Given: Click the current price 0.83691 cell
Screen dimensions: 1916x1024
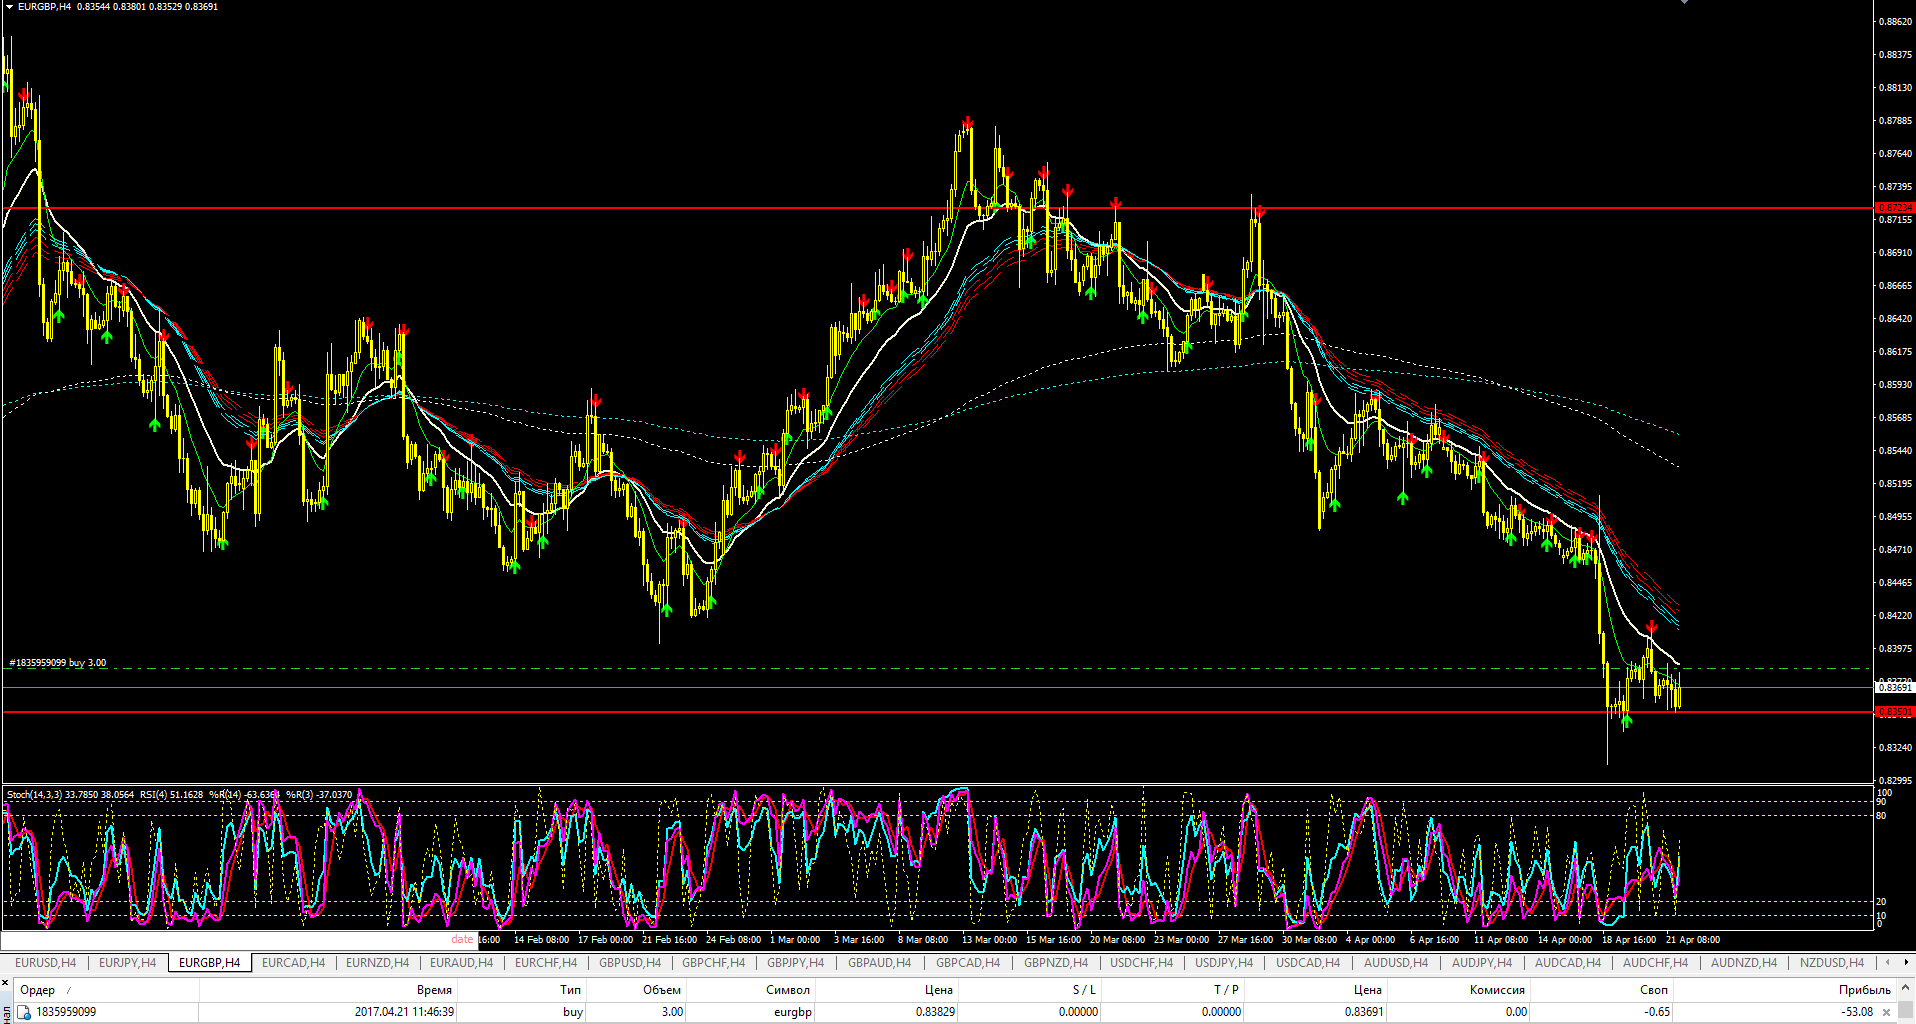Looking at the screenshot, I should (1364, 1012).
